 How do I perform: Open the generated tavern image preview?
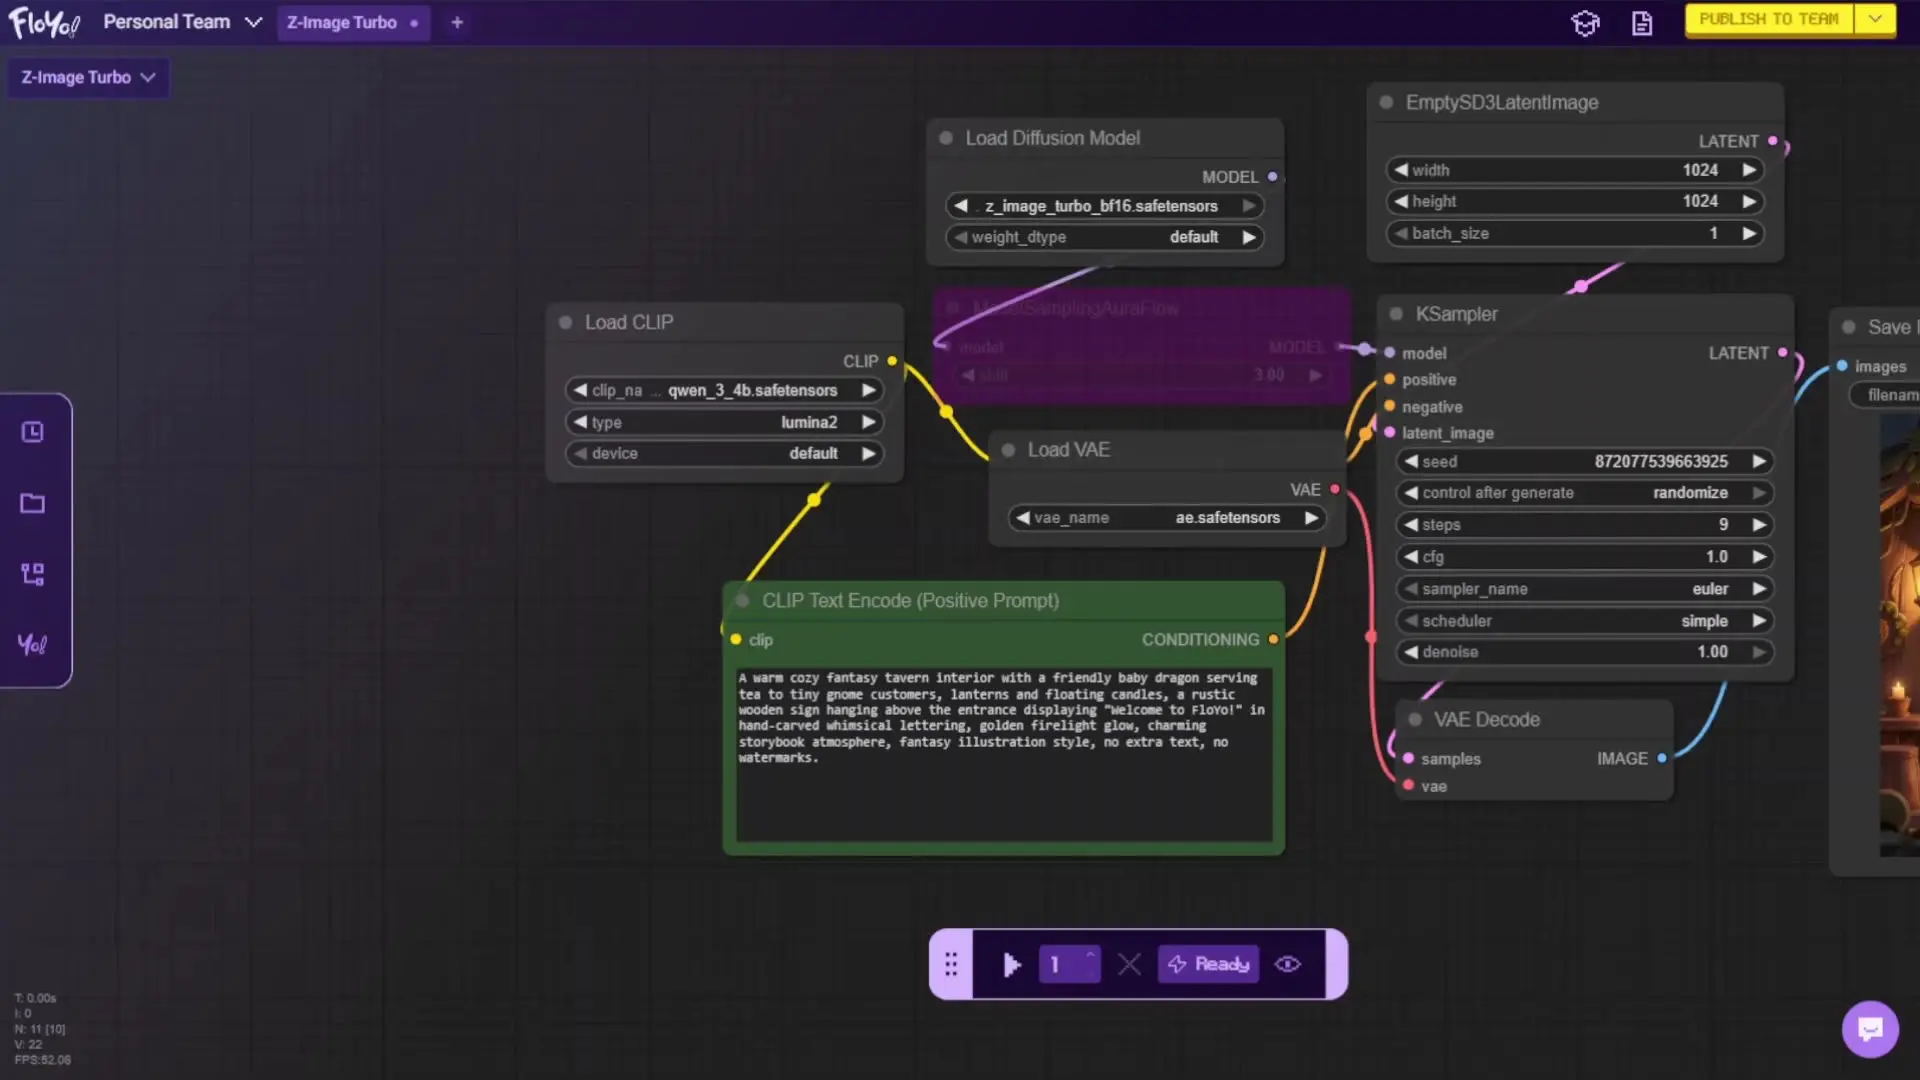pos(1899,634)
